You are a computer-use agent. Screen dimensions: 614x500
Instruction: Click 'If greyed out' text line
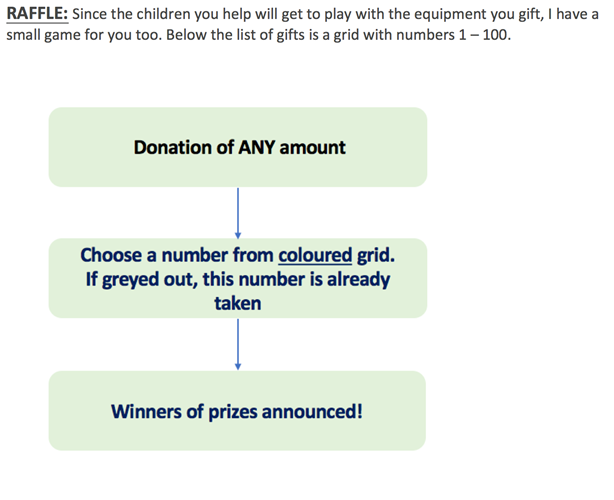(238, 280)
